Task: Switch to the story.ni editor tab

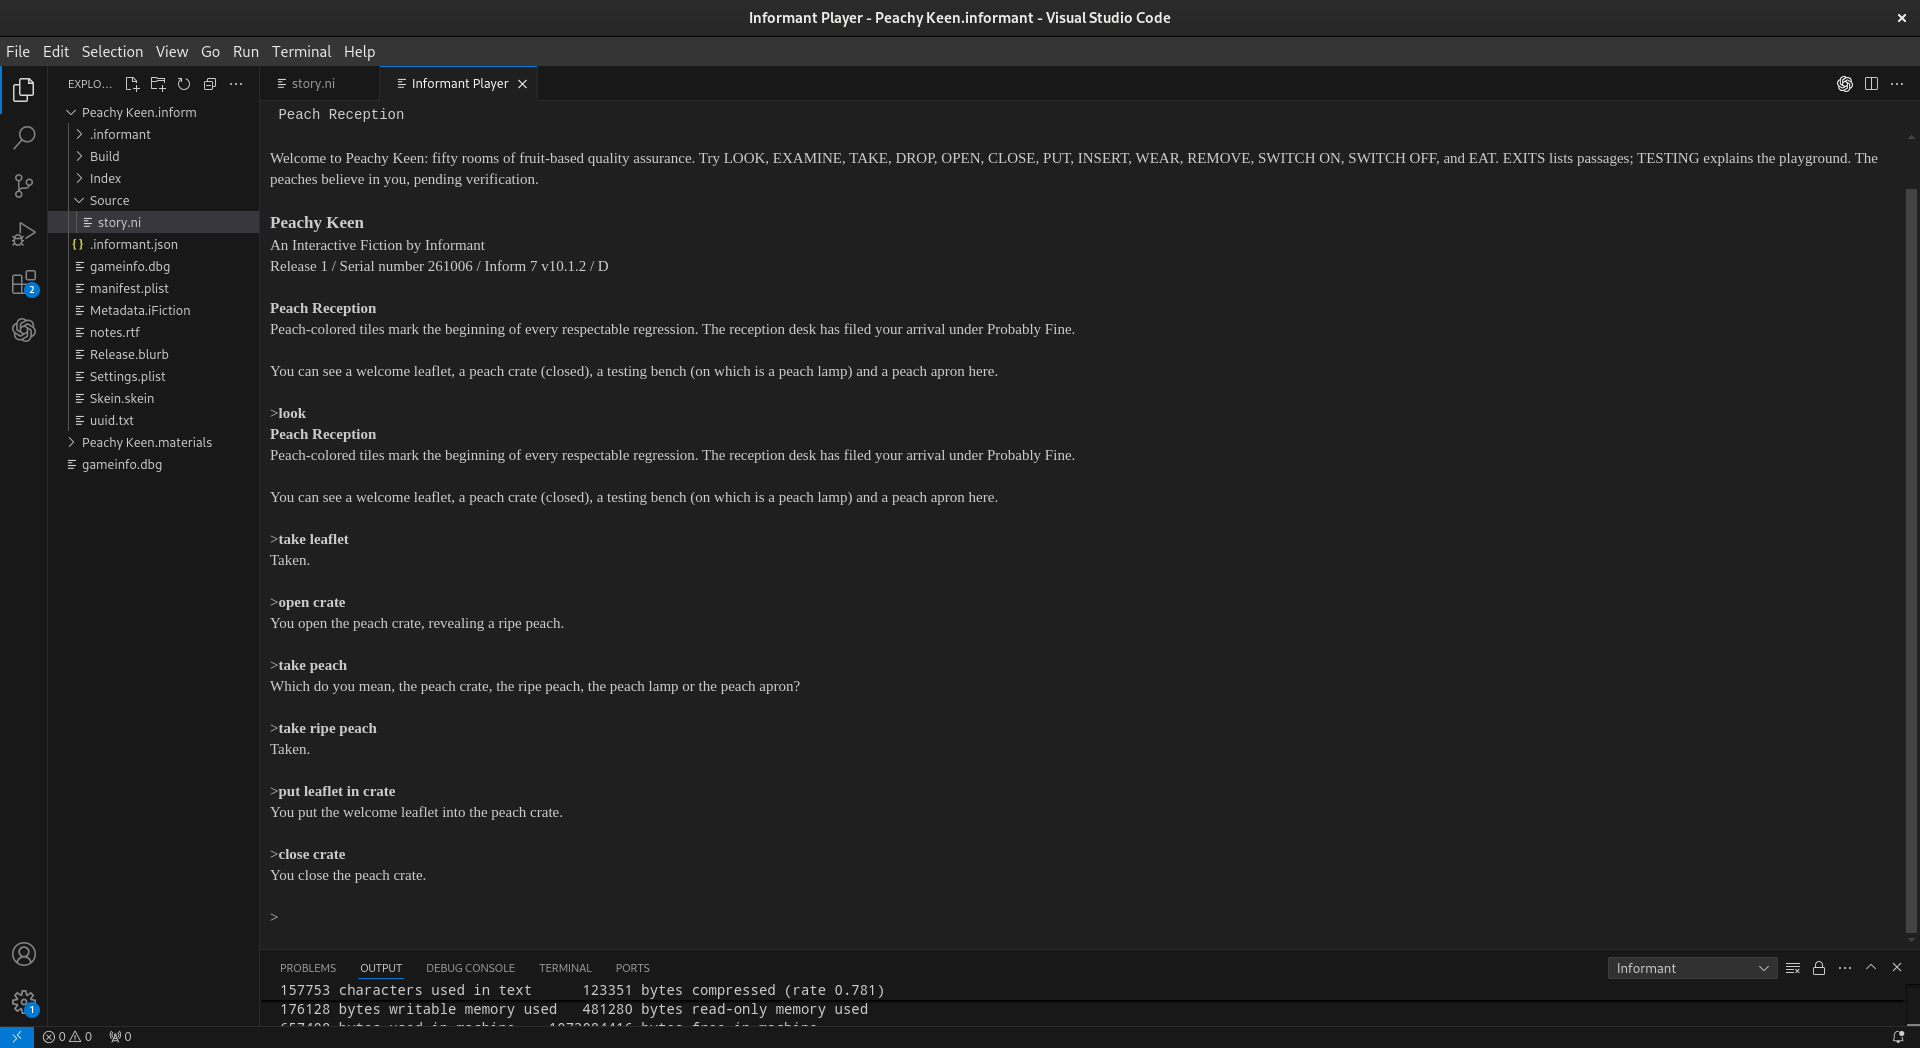Action: pyautogui.click(x=313, y=84)
